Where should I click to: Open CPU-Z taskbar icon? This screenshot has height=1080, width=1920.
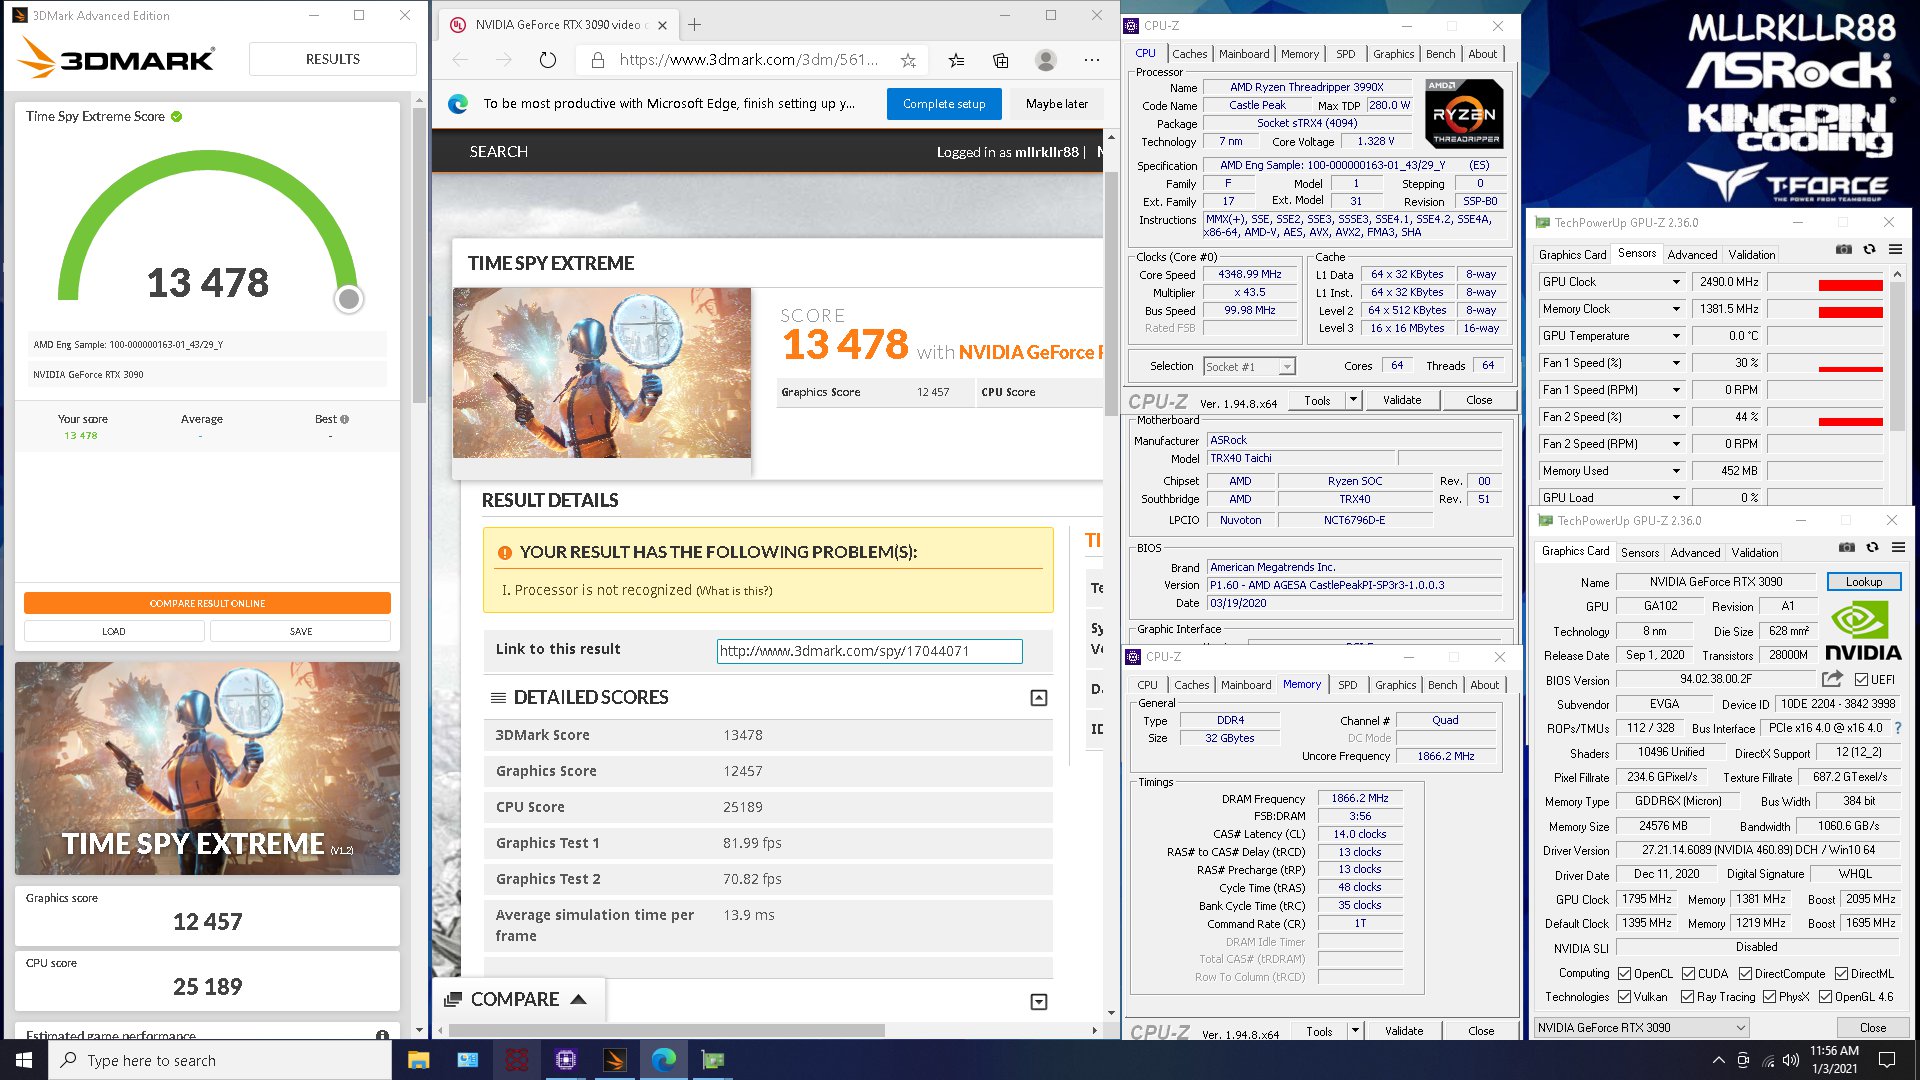[566, 1060]
